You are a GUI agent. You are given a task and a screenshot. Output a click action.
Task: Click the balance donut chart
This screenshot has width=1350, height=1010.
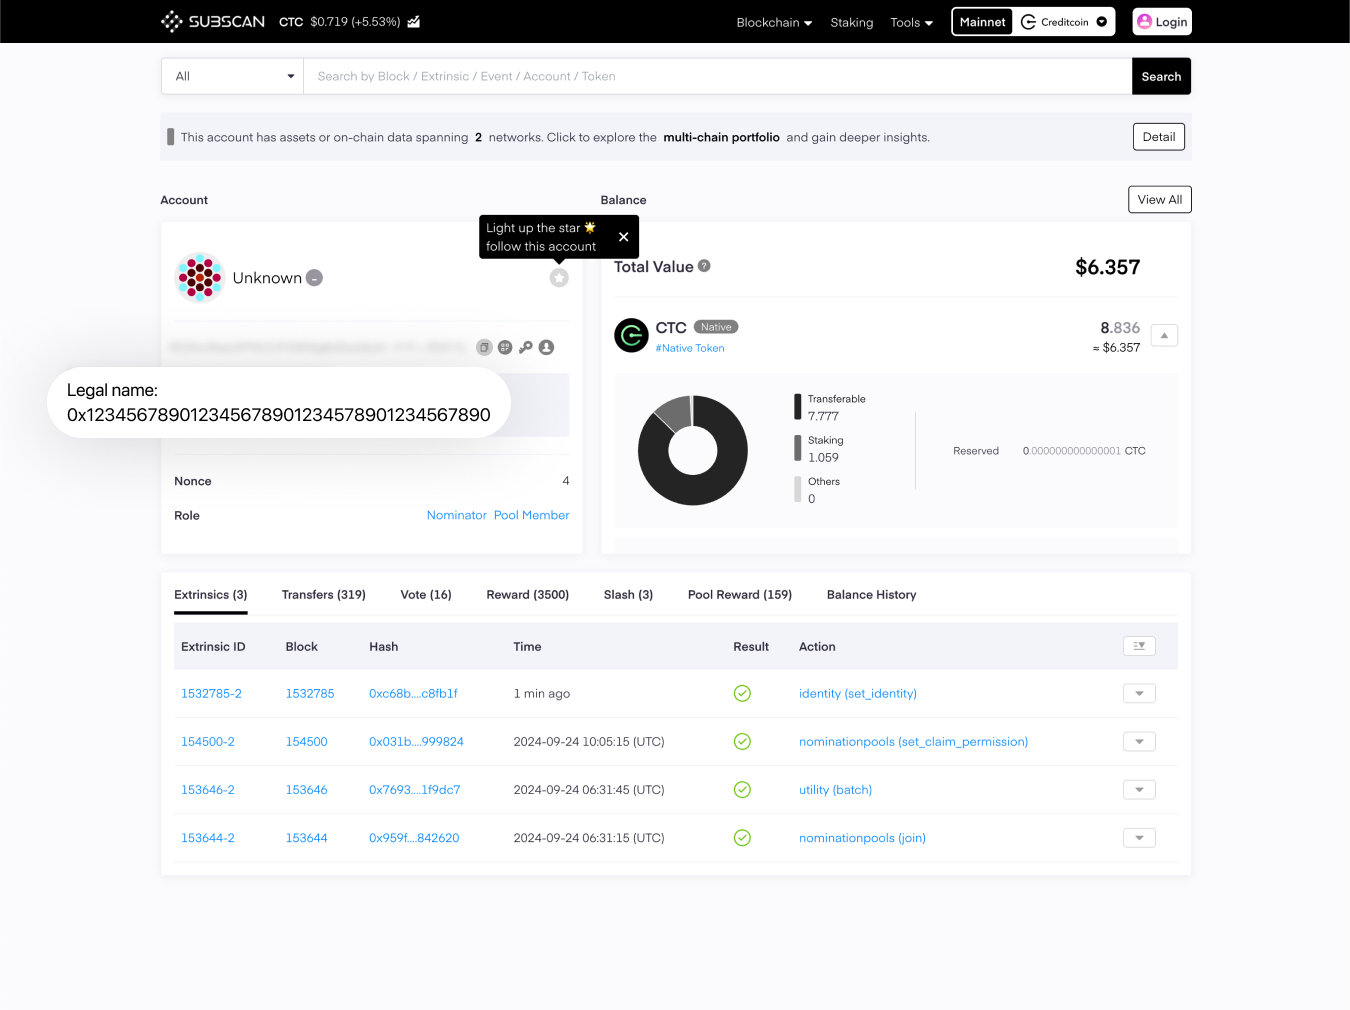tap(693, 450)
